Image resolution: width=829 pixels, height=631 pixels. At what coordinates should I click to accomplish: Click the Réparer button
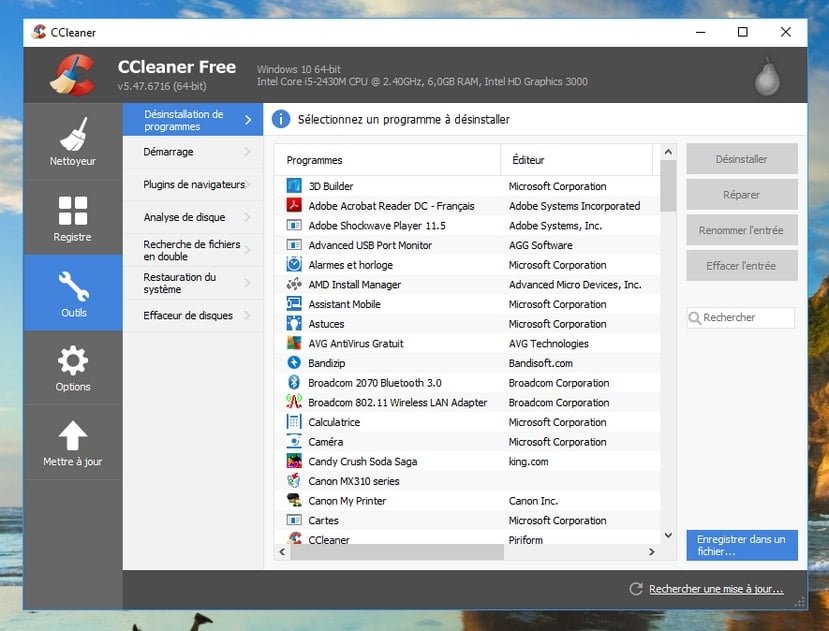pyautogui.click(x=742, y=195)
